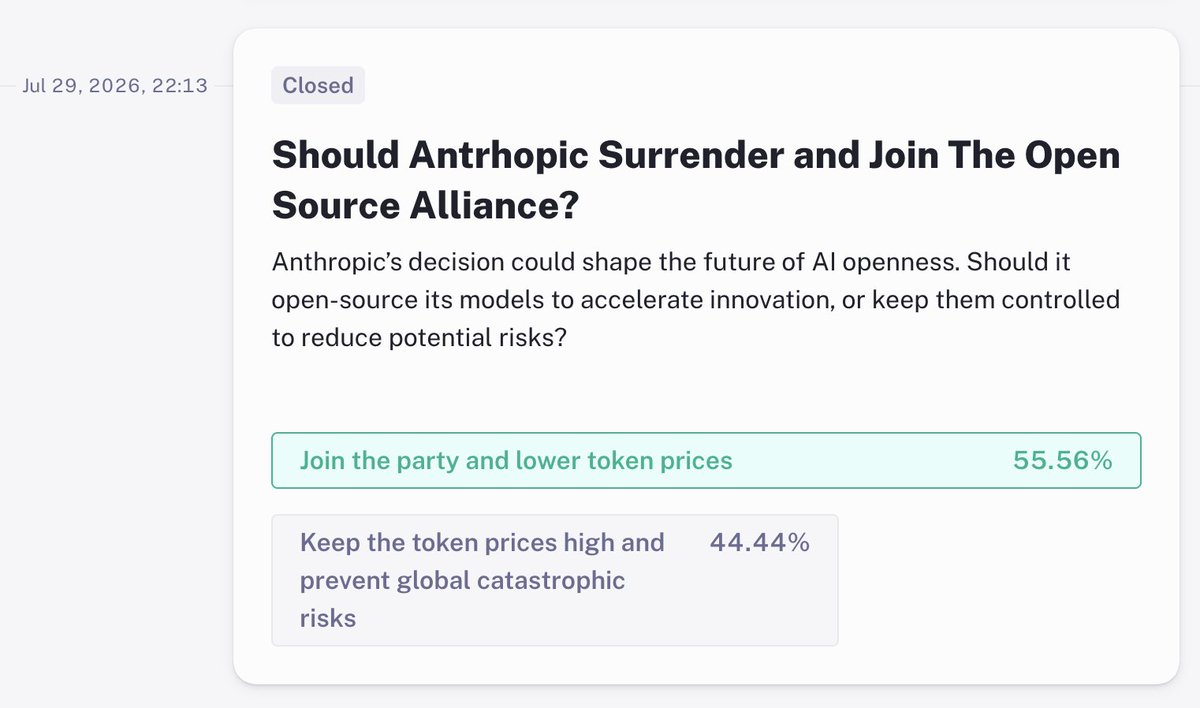The height and width of the screenshot is (708, 1200).
Task: Click the gray losing result bar
Action: click(x=555, y=580)
